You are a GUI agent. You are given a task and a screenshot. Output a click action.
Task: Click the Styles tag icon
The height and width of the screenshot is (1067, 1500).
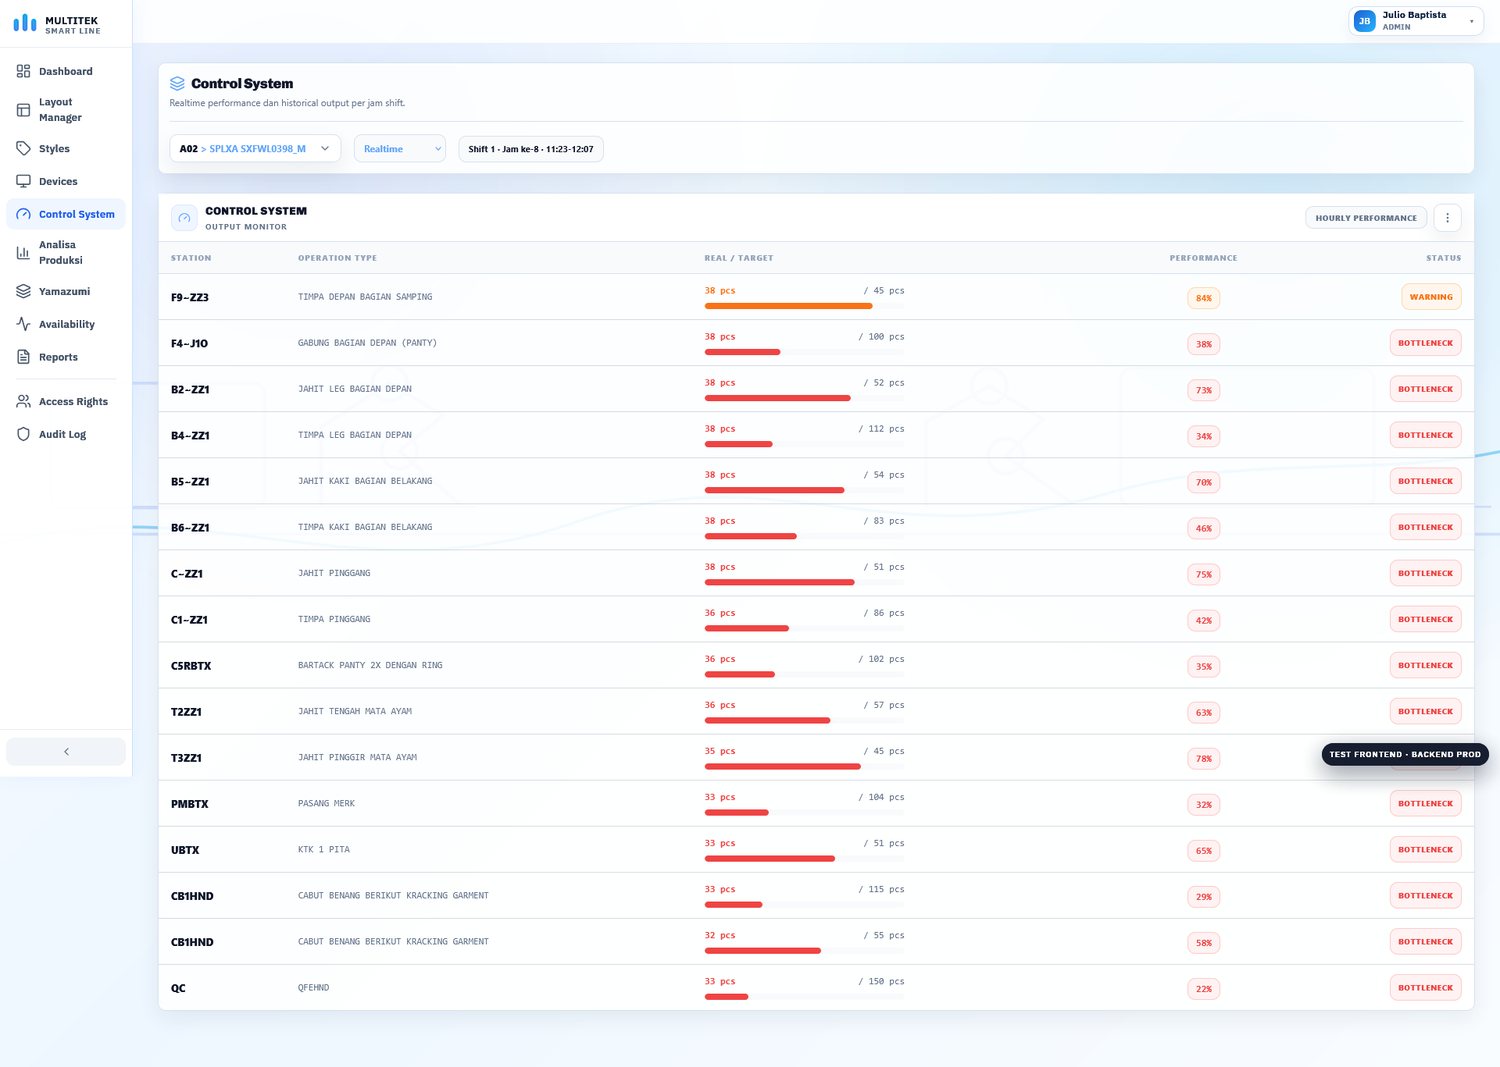[23, 148]
